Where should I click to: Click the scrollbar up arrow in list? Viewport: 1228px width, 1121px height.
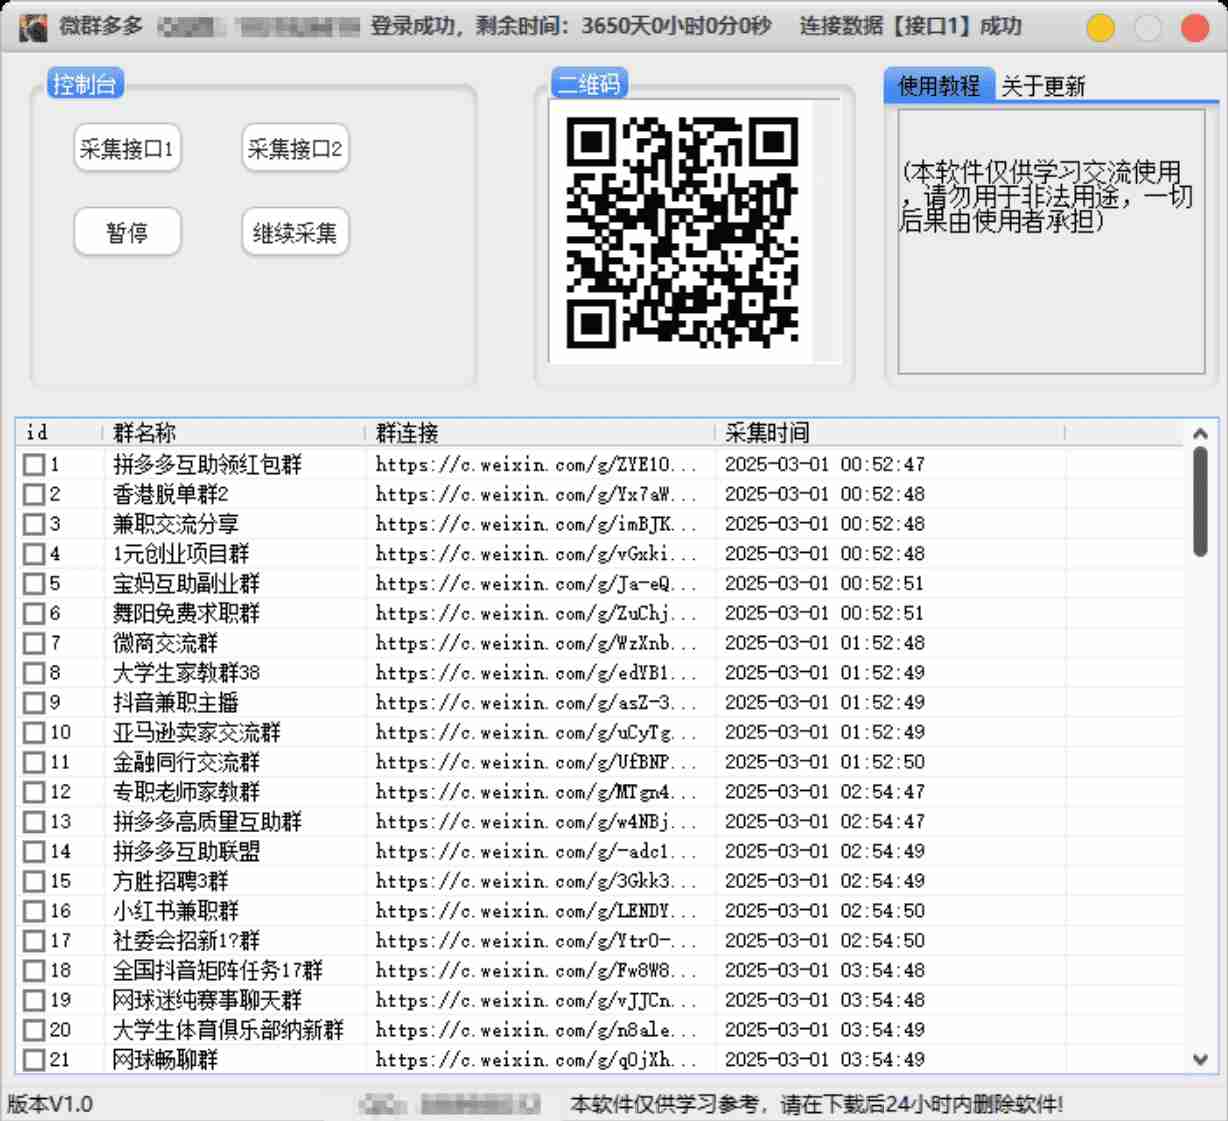click(1200, 434)
